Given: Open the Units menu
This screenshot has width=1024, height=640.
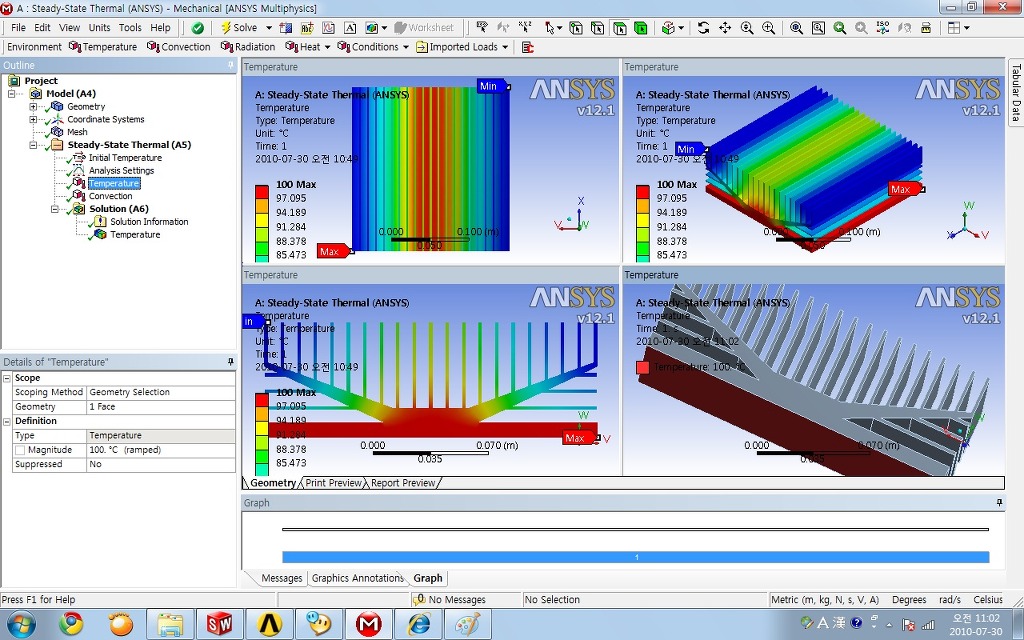Looking at the screenshot, I should [99, 27].
